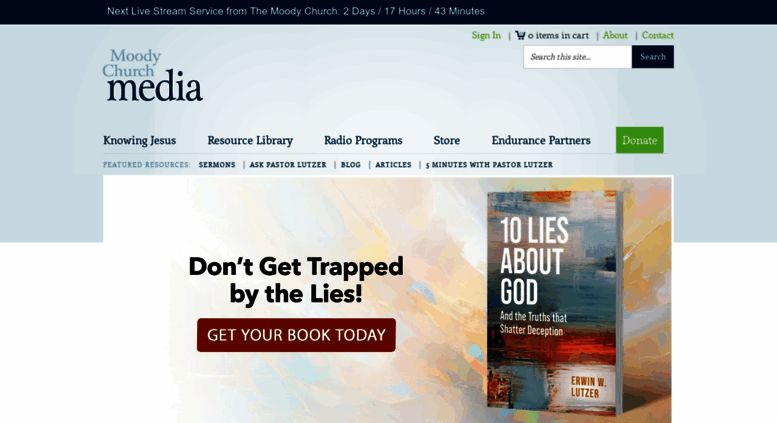Open the Articles featured link
This screenshot has width=777, height=423.
pos(393,164)
